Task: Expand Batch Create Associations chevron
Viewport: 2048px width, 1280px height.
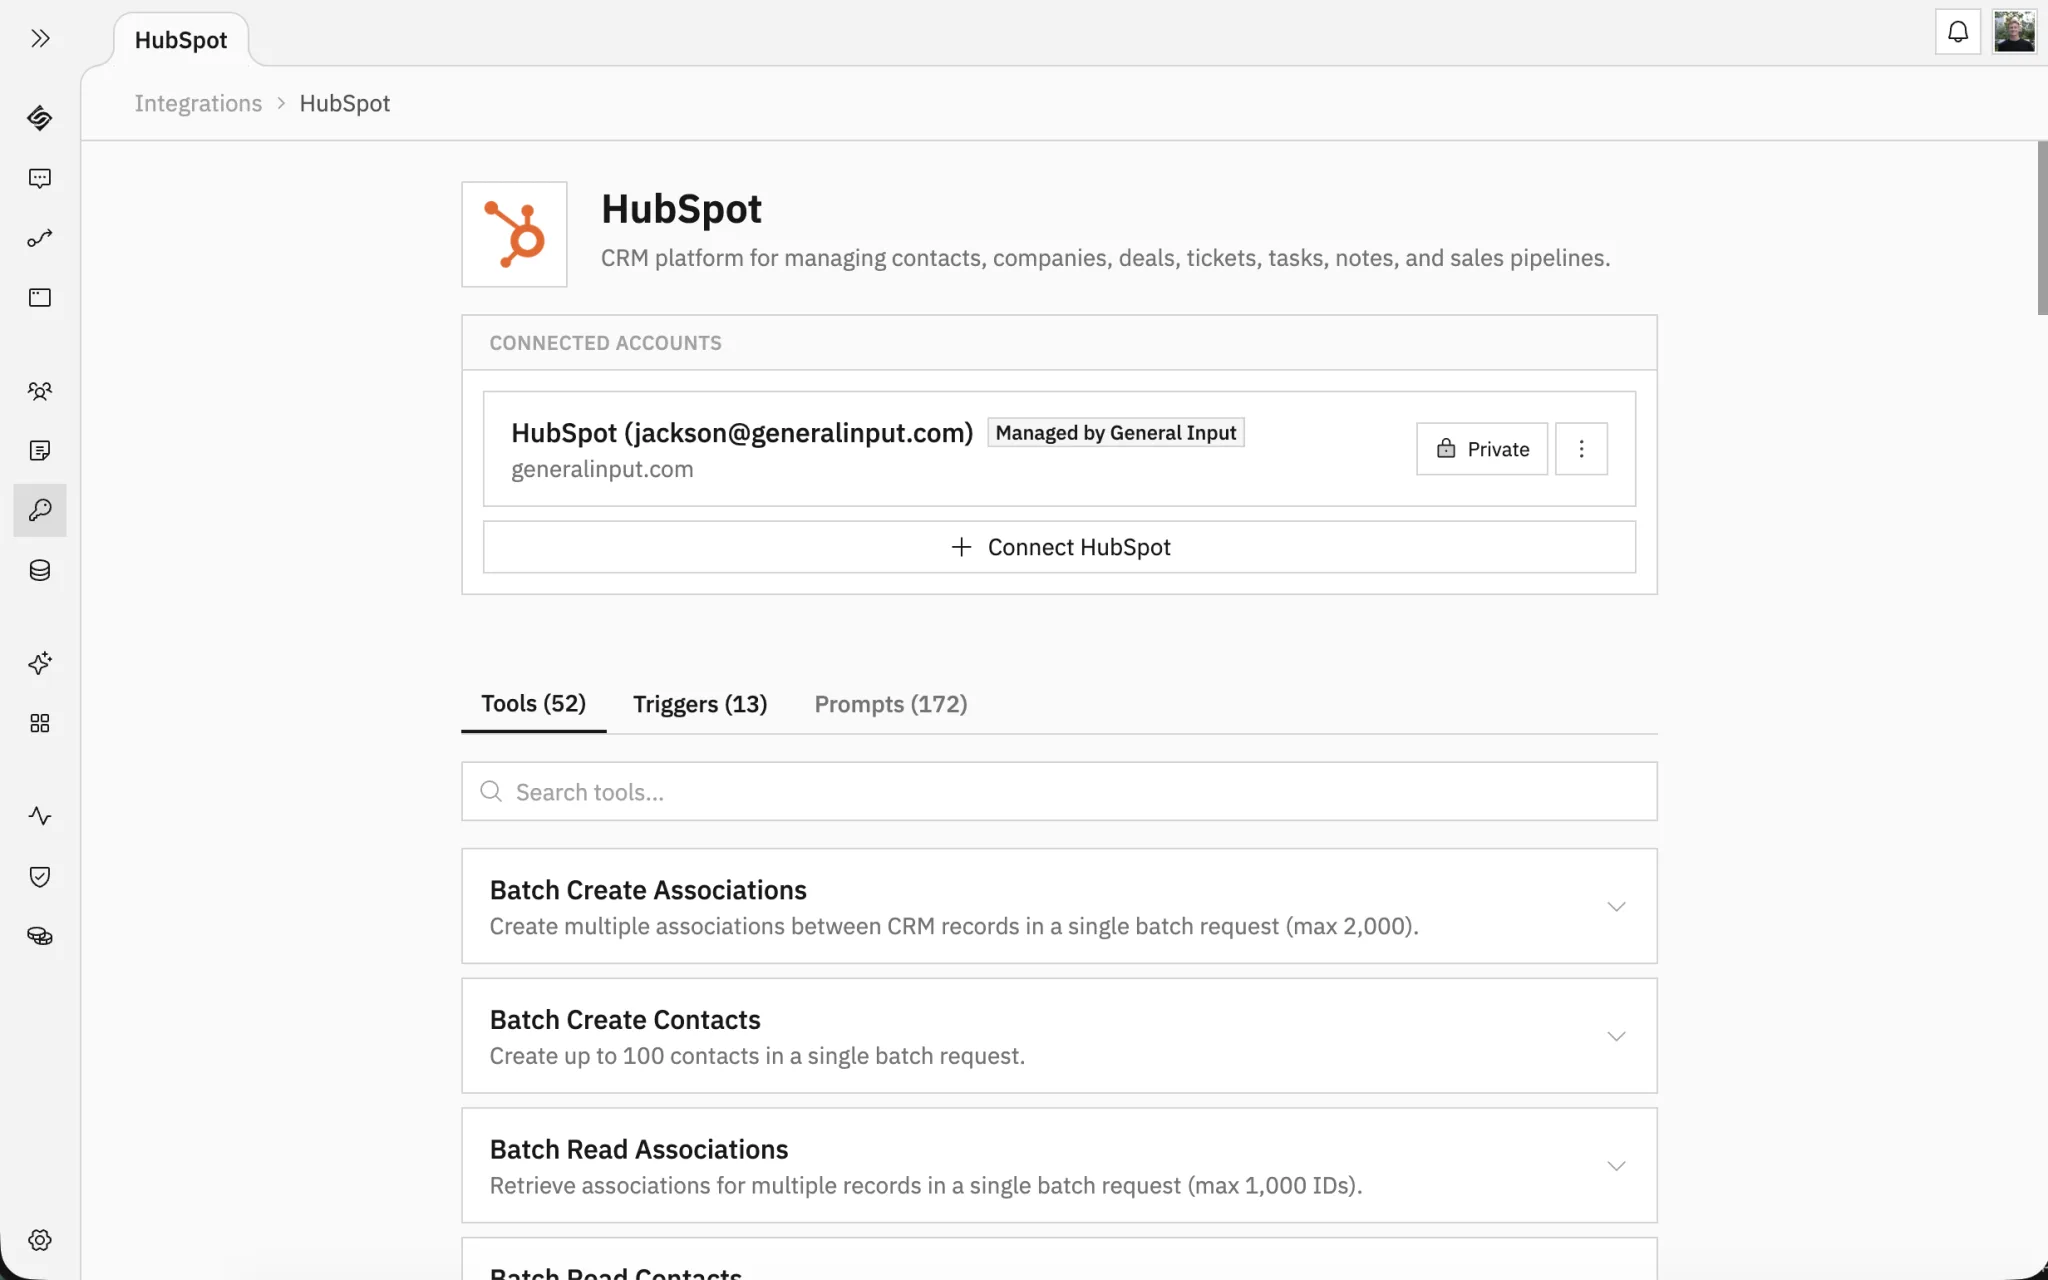Action: [1616, 907]
